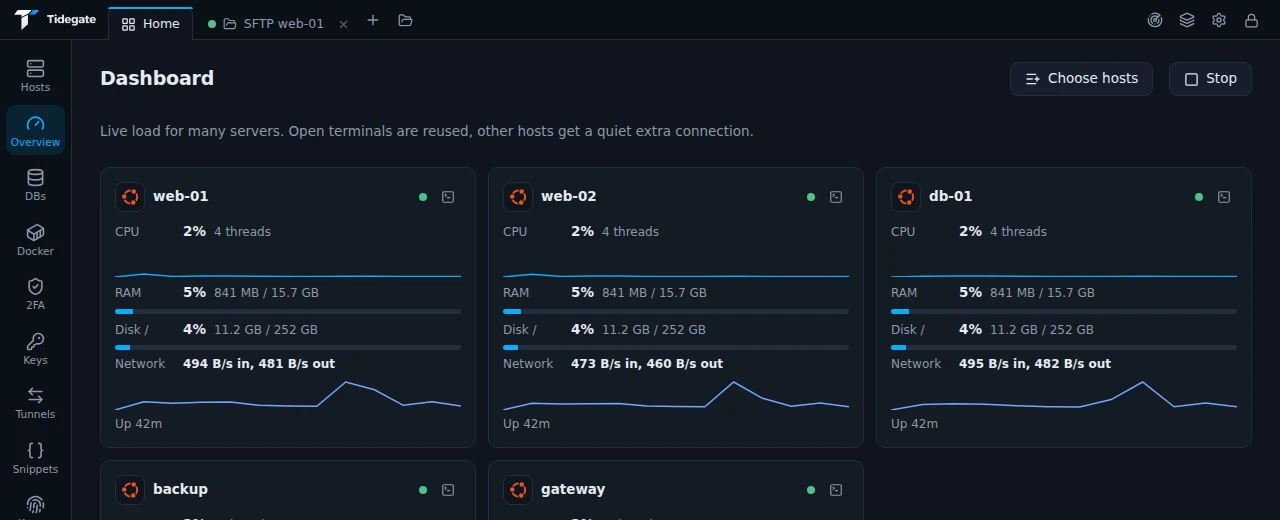Image resolution: width=1280 pixels, height=520 pixels.
Task: Click the Choose hosts button
Action: pos(1081,79)
